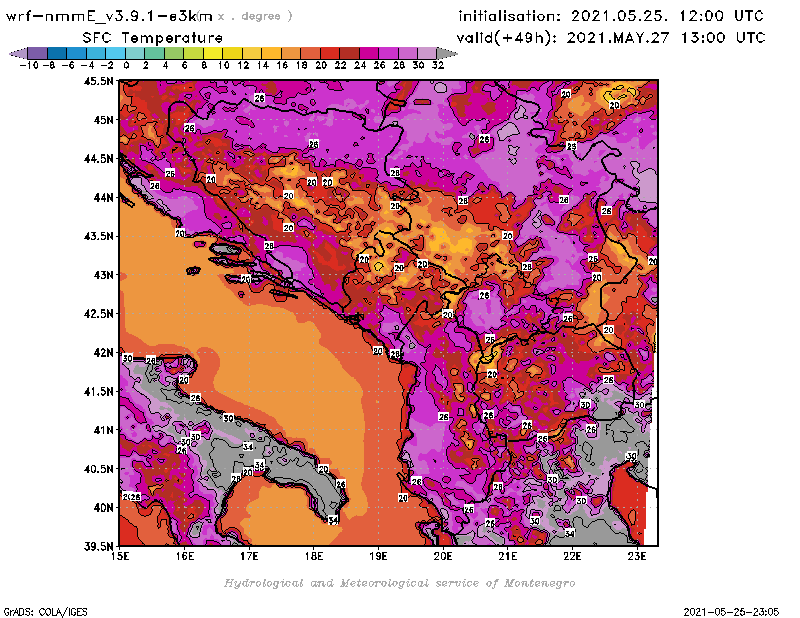The image size is (800, 618).
Task: Click the 26 contour label near 17.2E 45.3N
Action: (x=259, y=98)
